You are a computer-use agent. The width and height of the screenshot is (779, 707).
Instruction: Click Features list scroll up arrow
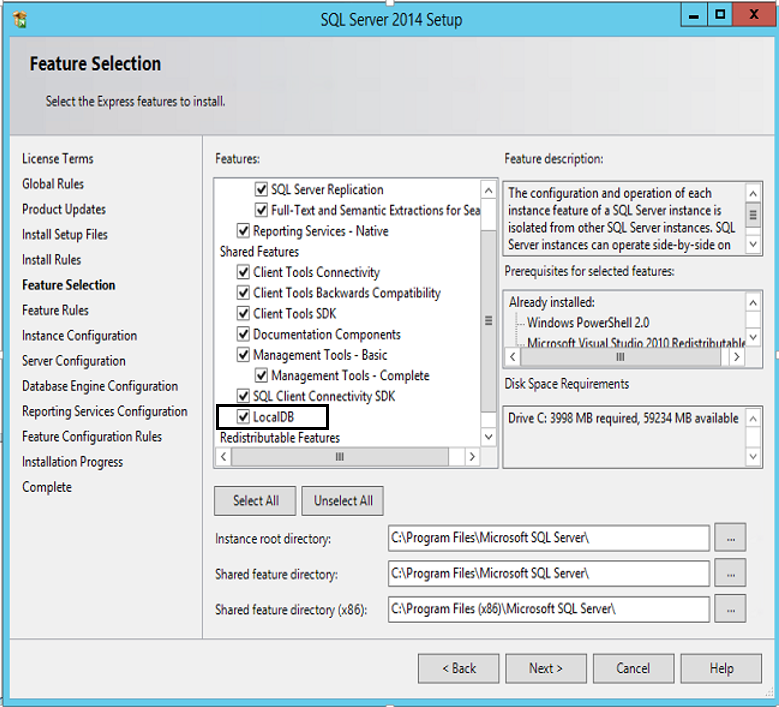click(489, 190)
